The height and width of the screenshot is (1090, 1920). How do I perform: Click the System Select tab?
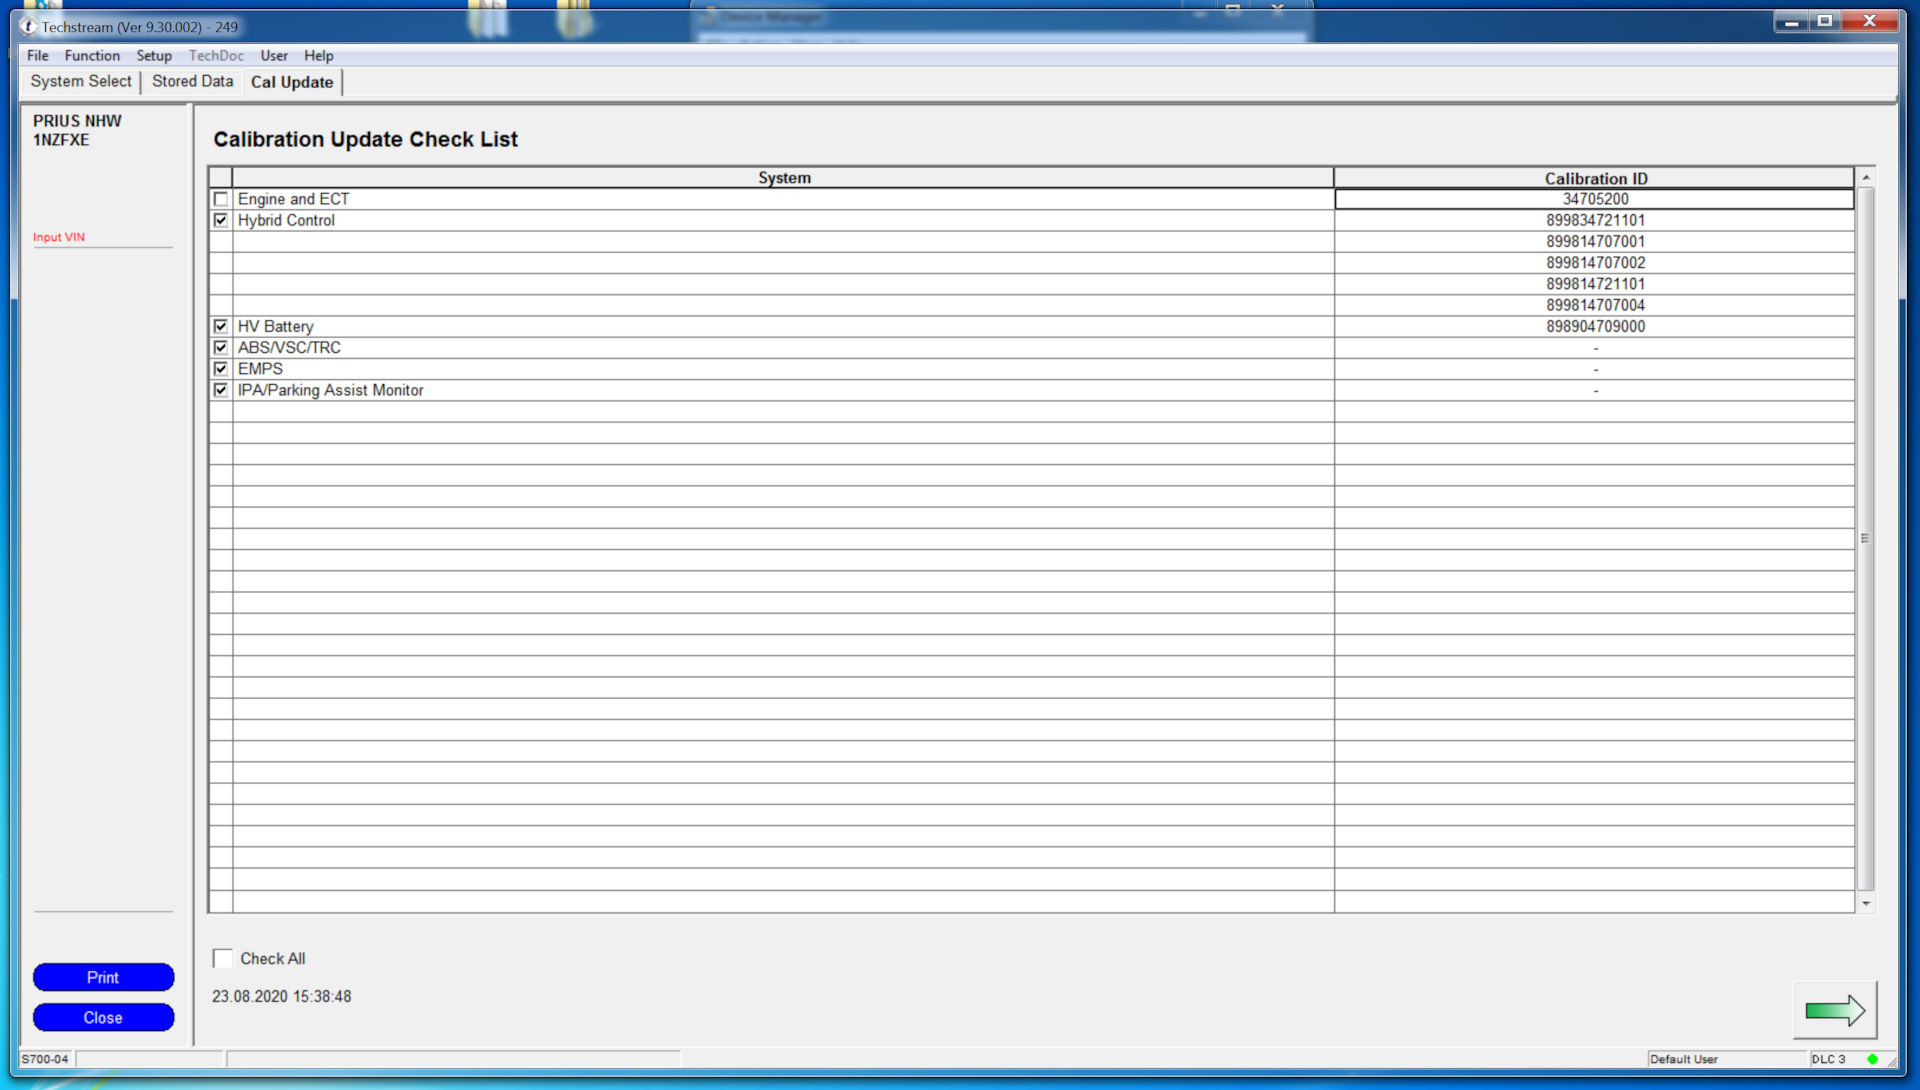(82, 82)
